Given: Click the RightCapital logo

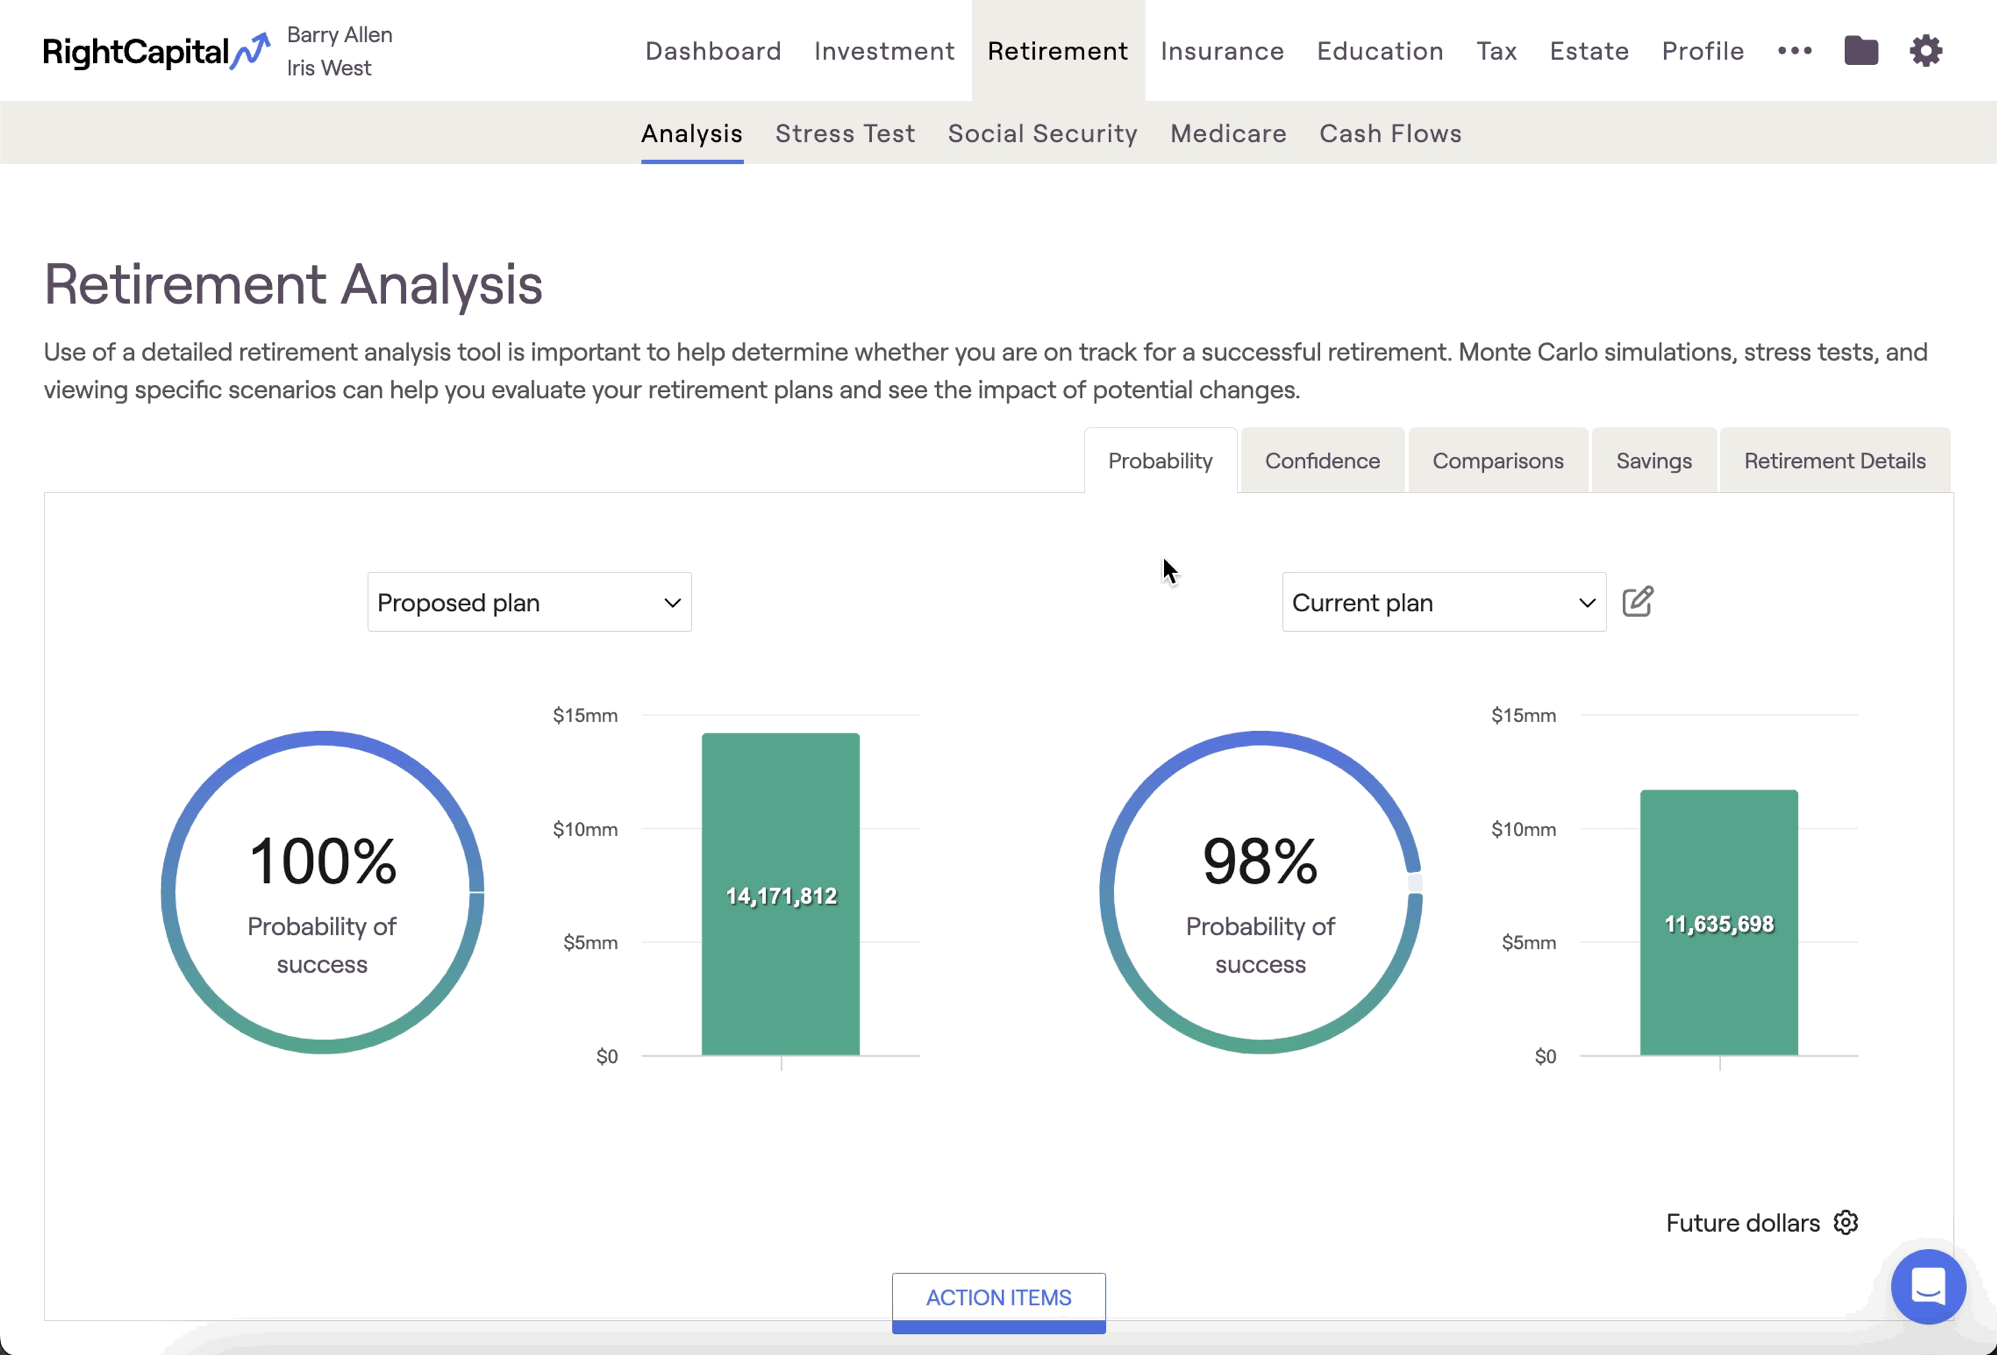Looking at the screenshot, I should 155,51.
